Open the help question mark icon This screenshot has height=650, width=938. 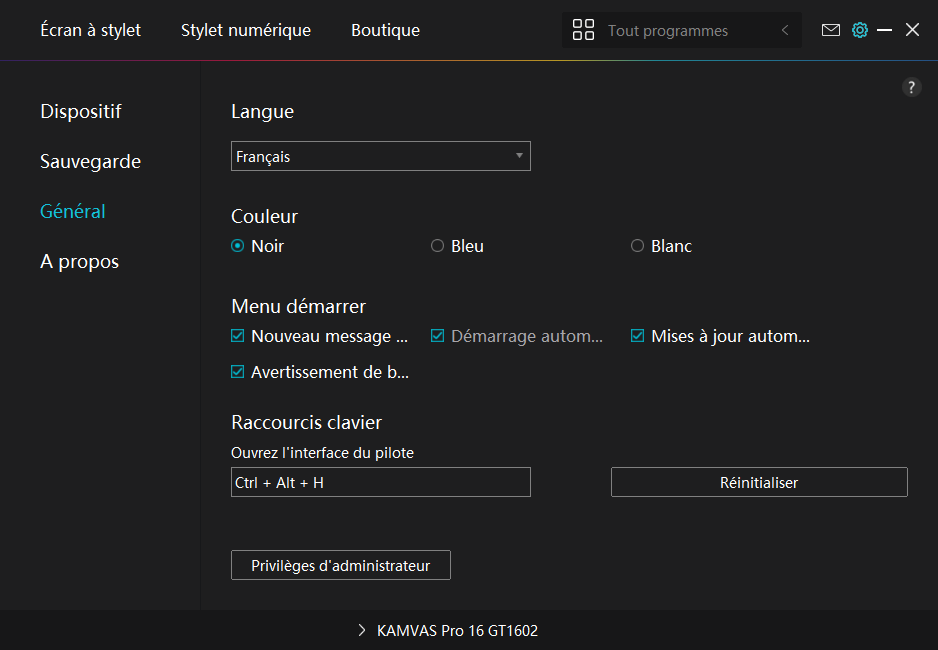[911, 87]
